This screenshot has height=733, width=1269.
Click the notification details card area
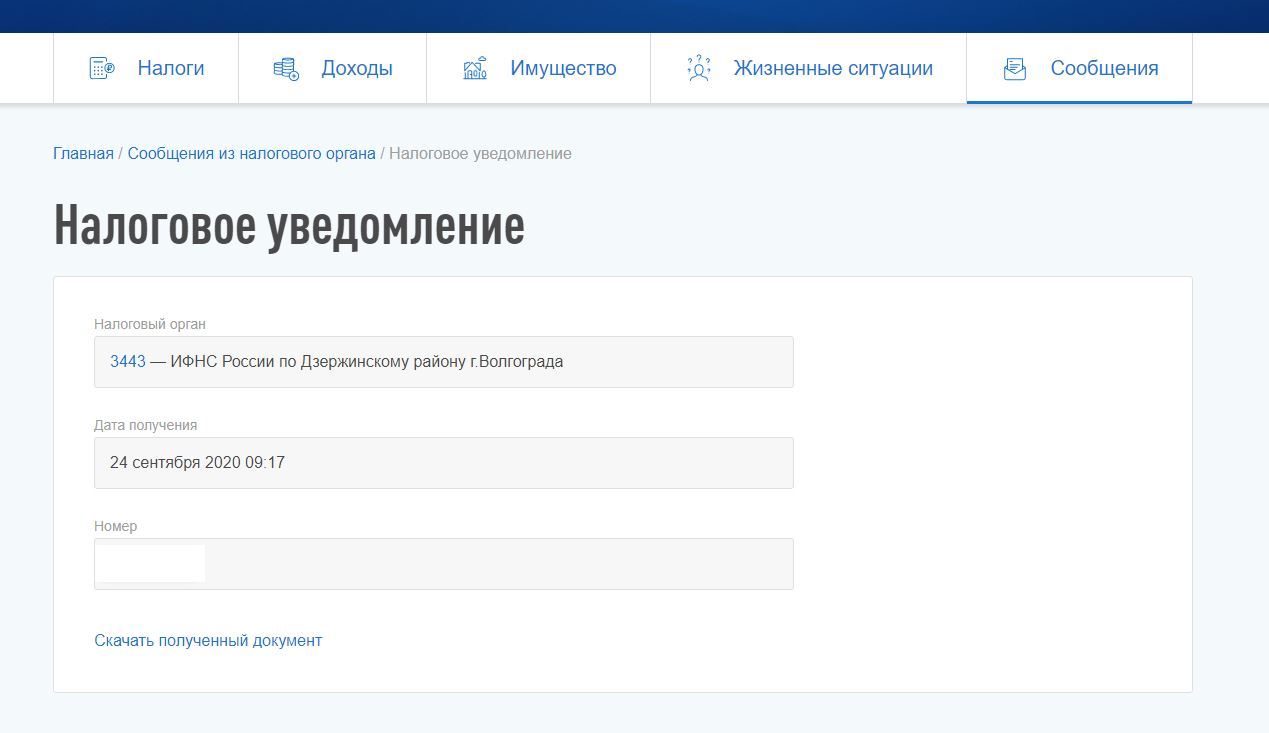[x=620, y=485]
